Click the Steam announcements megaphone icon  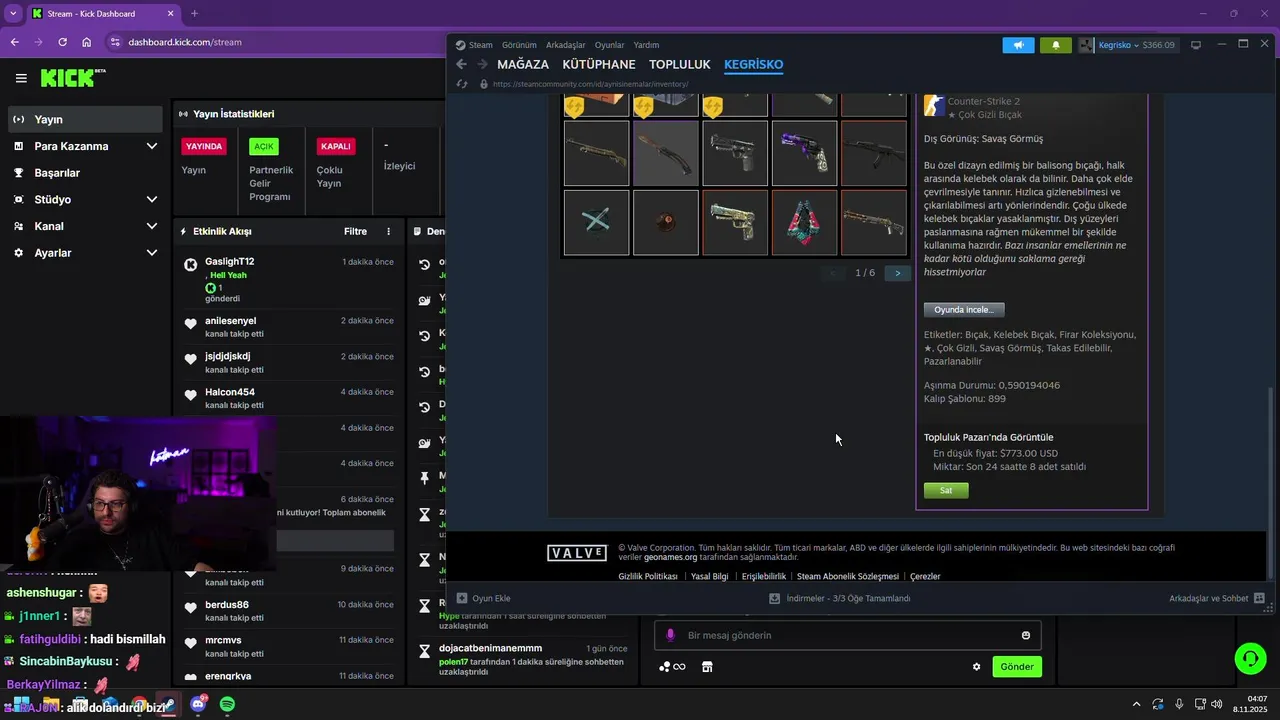(1018, 45)
